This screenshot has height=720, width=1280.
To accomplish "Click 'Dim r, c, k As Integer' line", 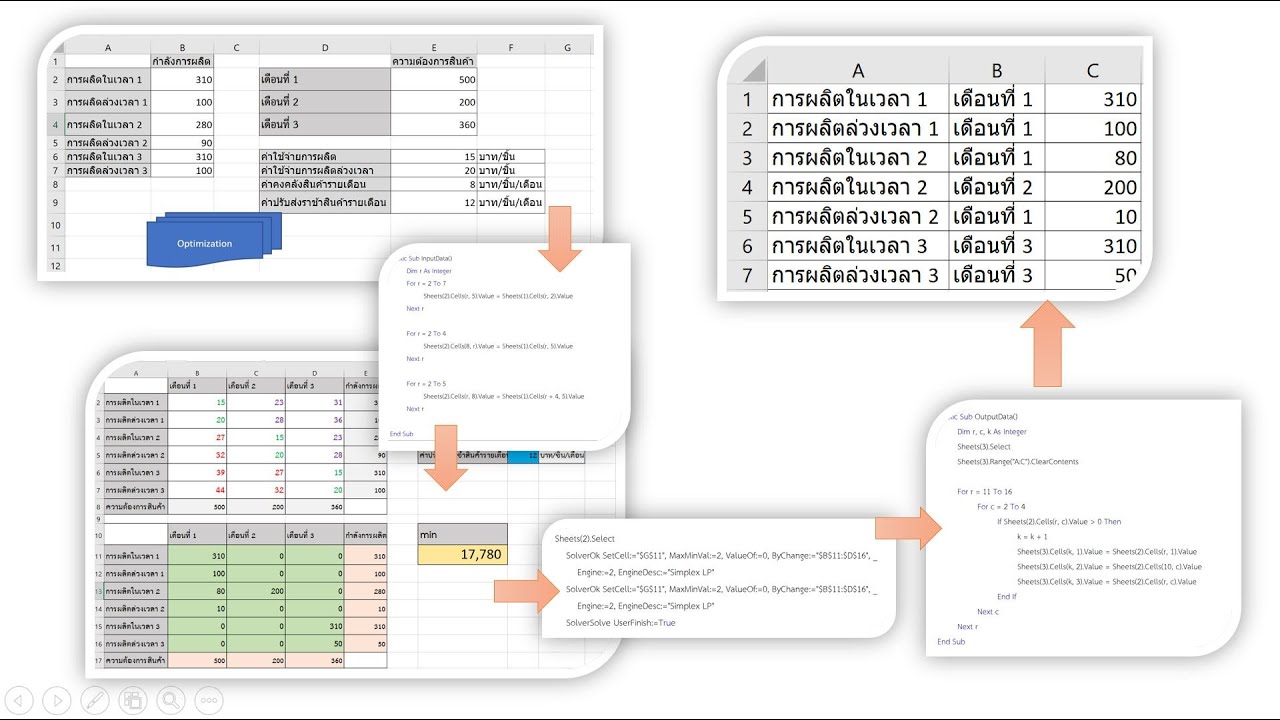I will 991,432.
